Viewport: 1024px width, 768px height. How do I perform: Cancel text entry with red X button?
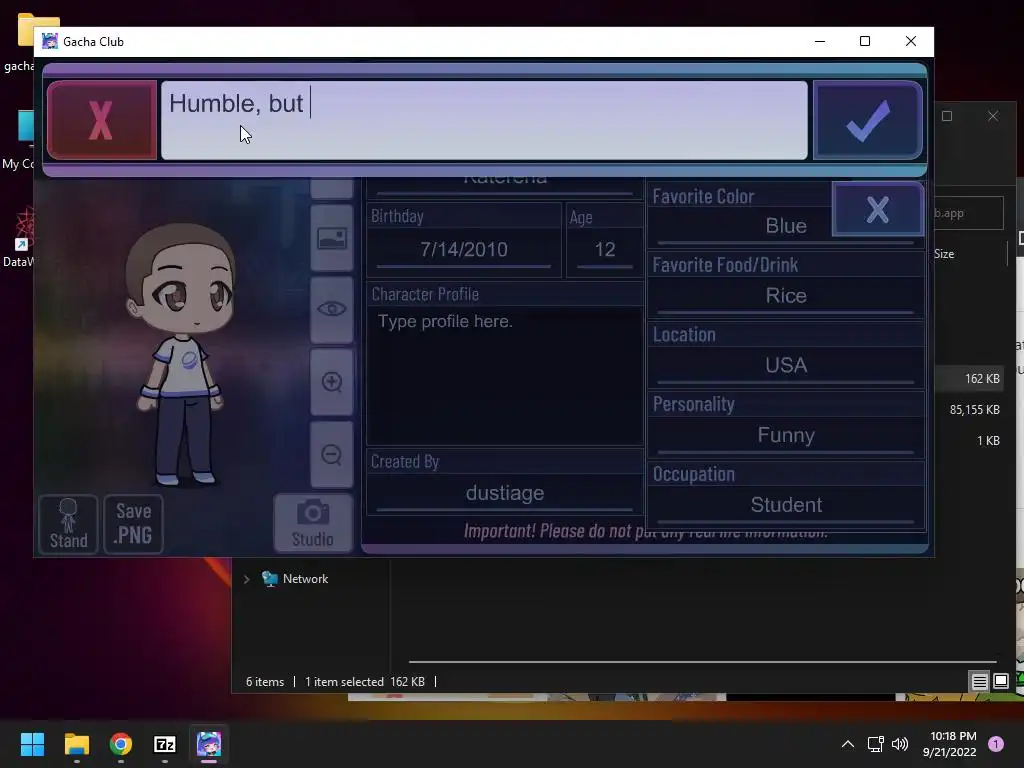[x=102, y=120]
